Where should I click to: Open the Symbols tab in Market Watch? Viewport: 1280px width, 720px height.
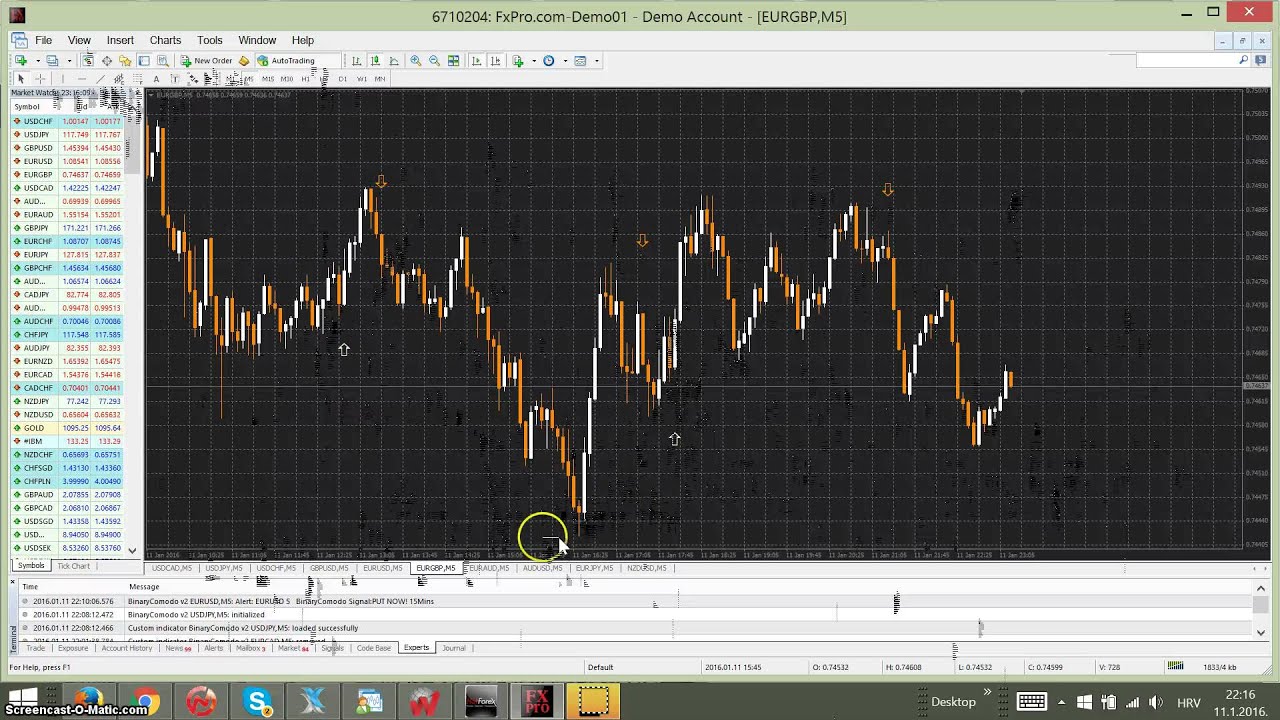(x=31, y=566)
